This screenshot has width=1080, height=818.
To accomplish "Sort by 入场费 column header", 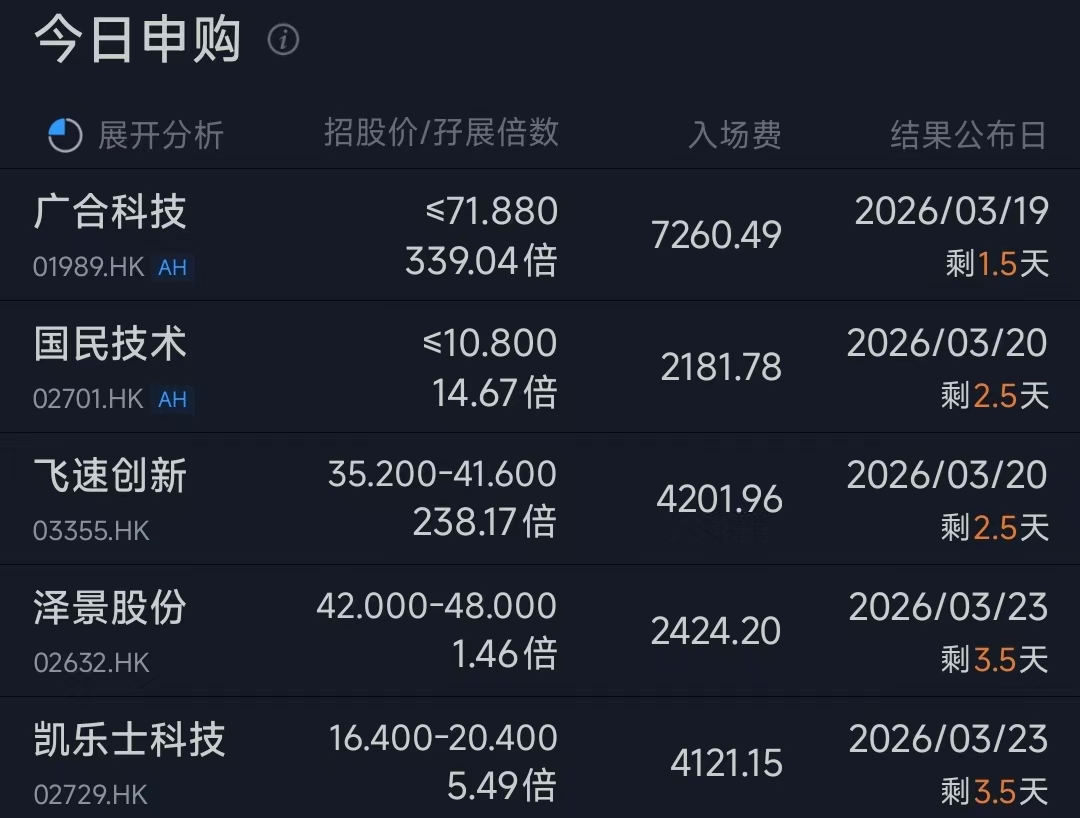I will [x=734, y=135].
